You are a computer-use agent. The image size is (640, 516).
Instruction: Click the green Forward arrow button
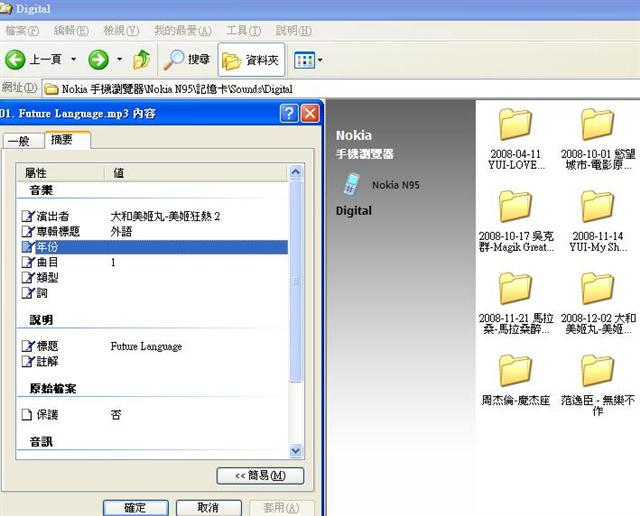click(98, 60)
